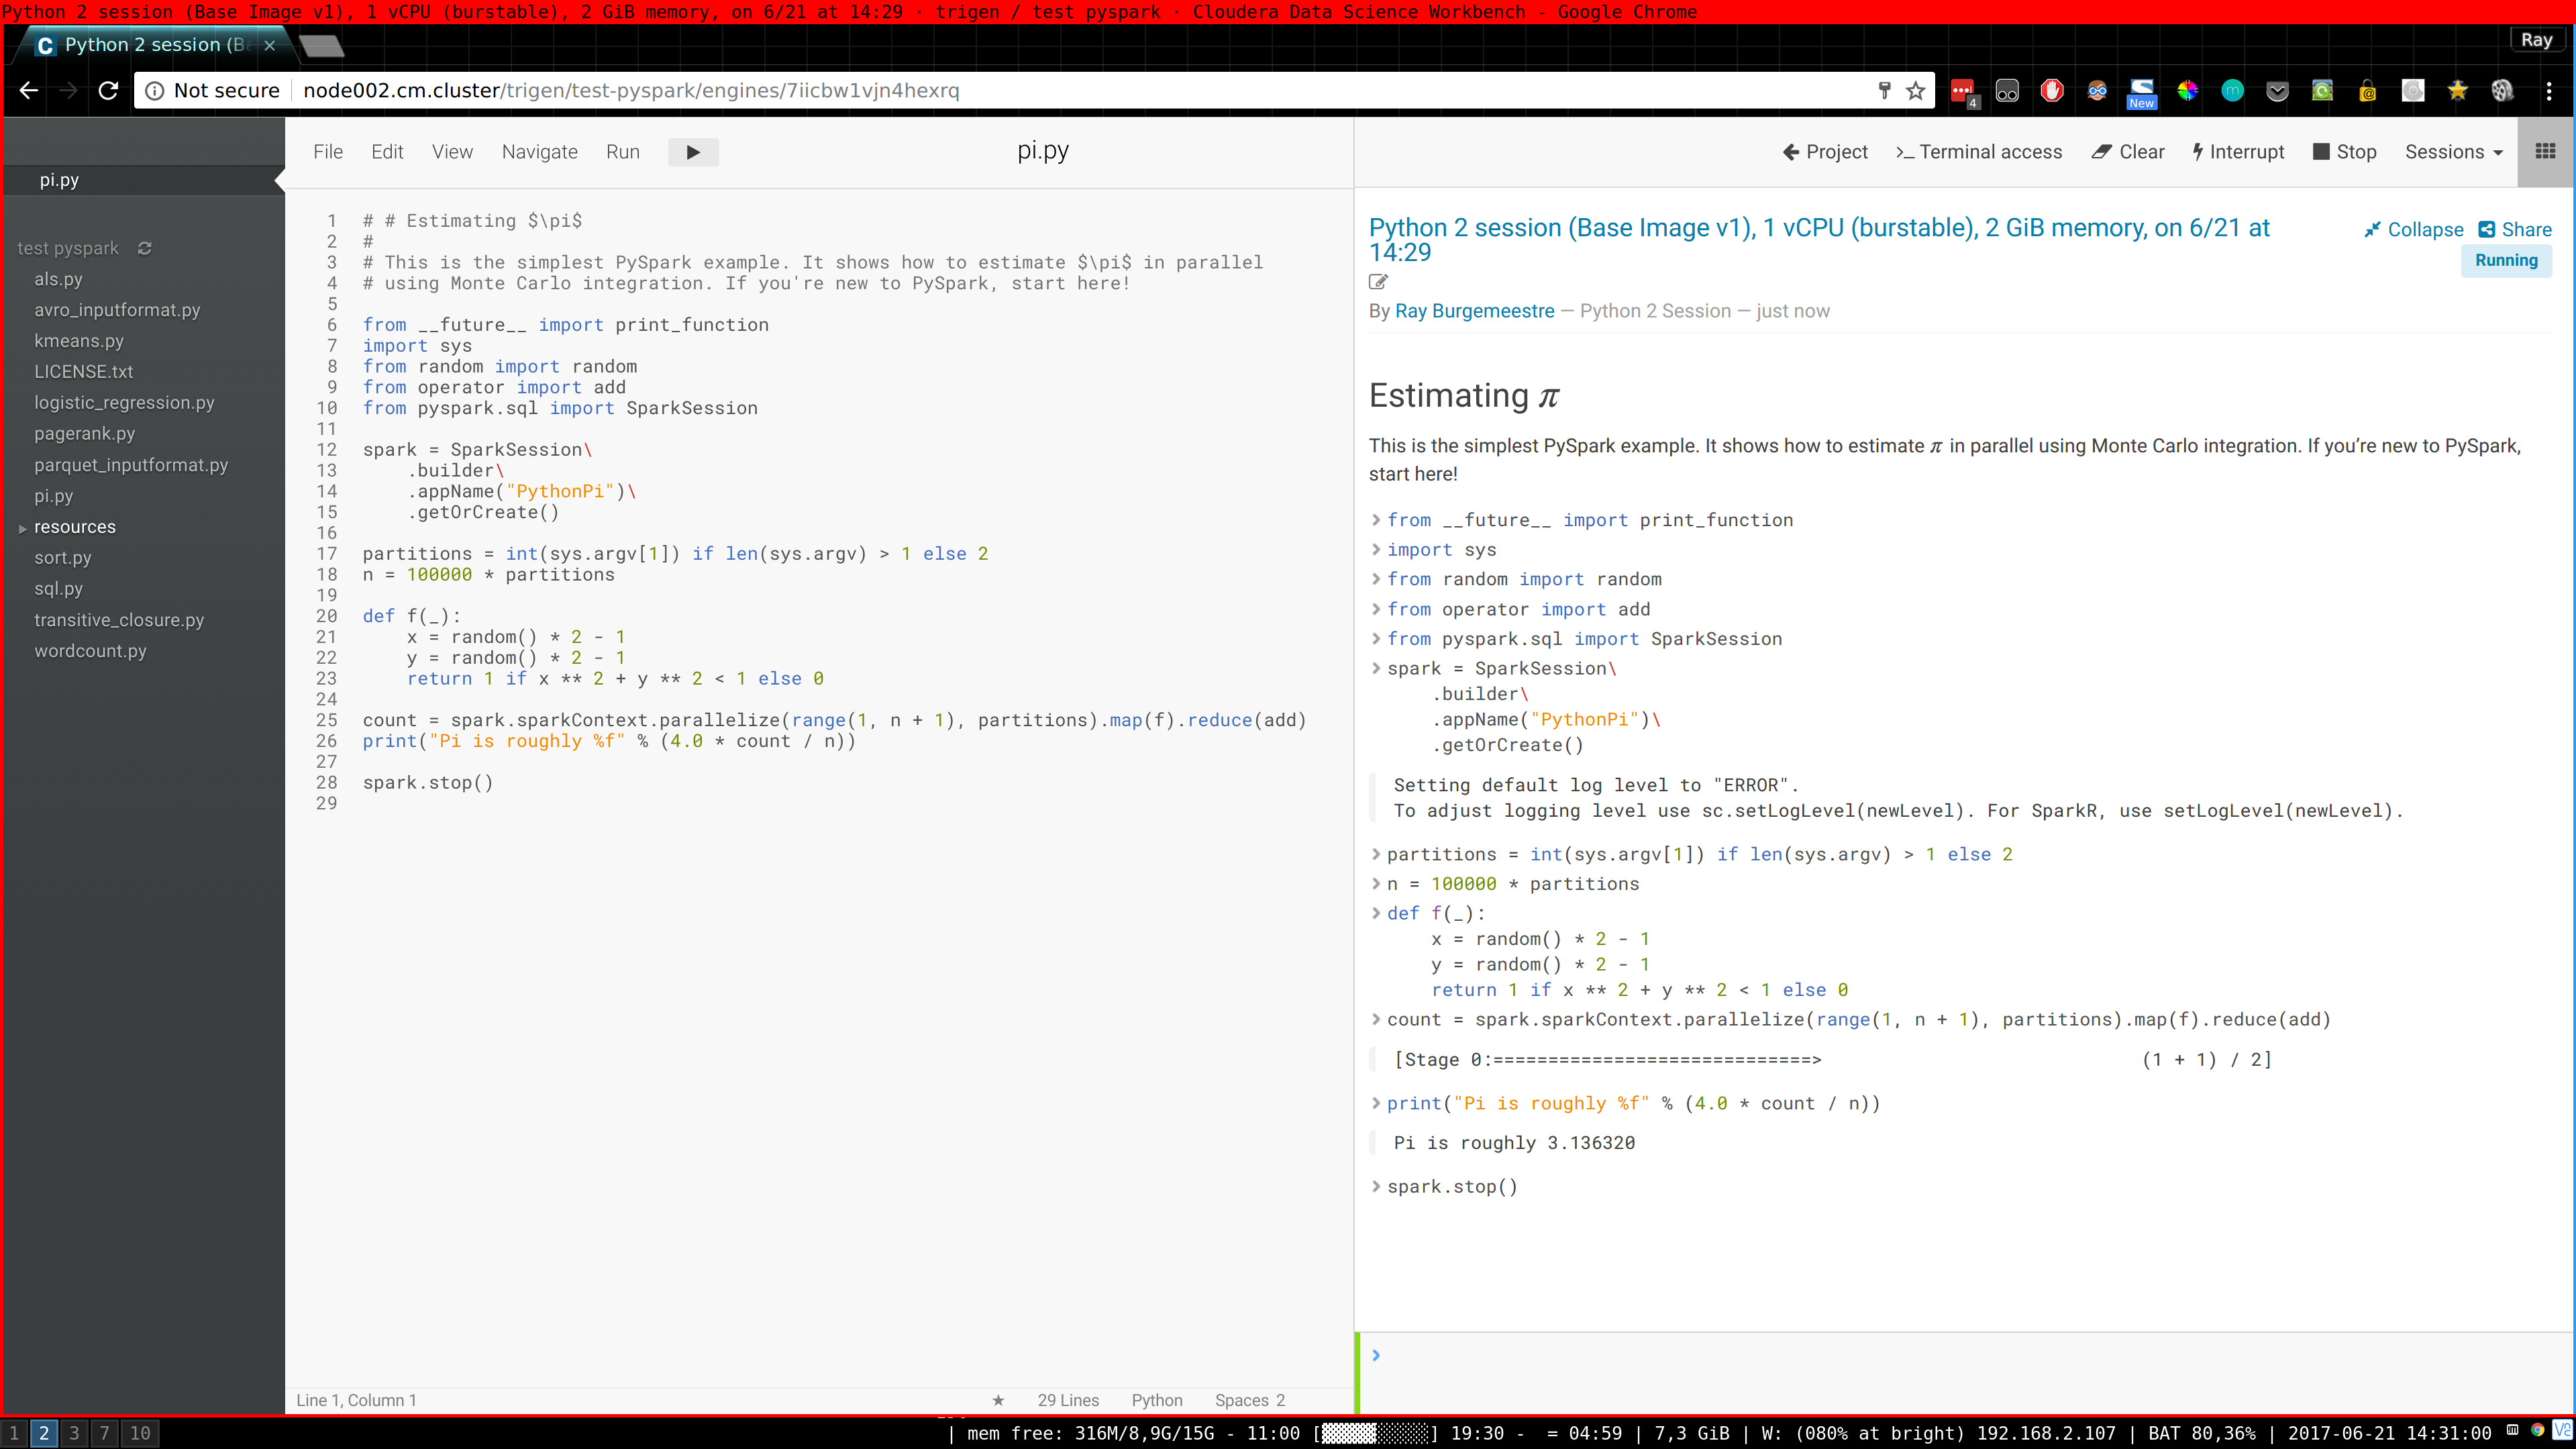Click the yellow padlock @ extension icon
This screenshot has height=1449, width=2576.
(x=2367, y=91)
